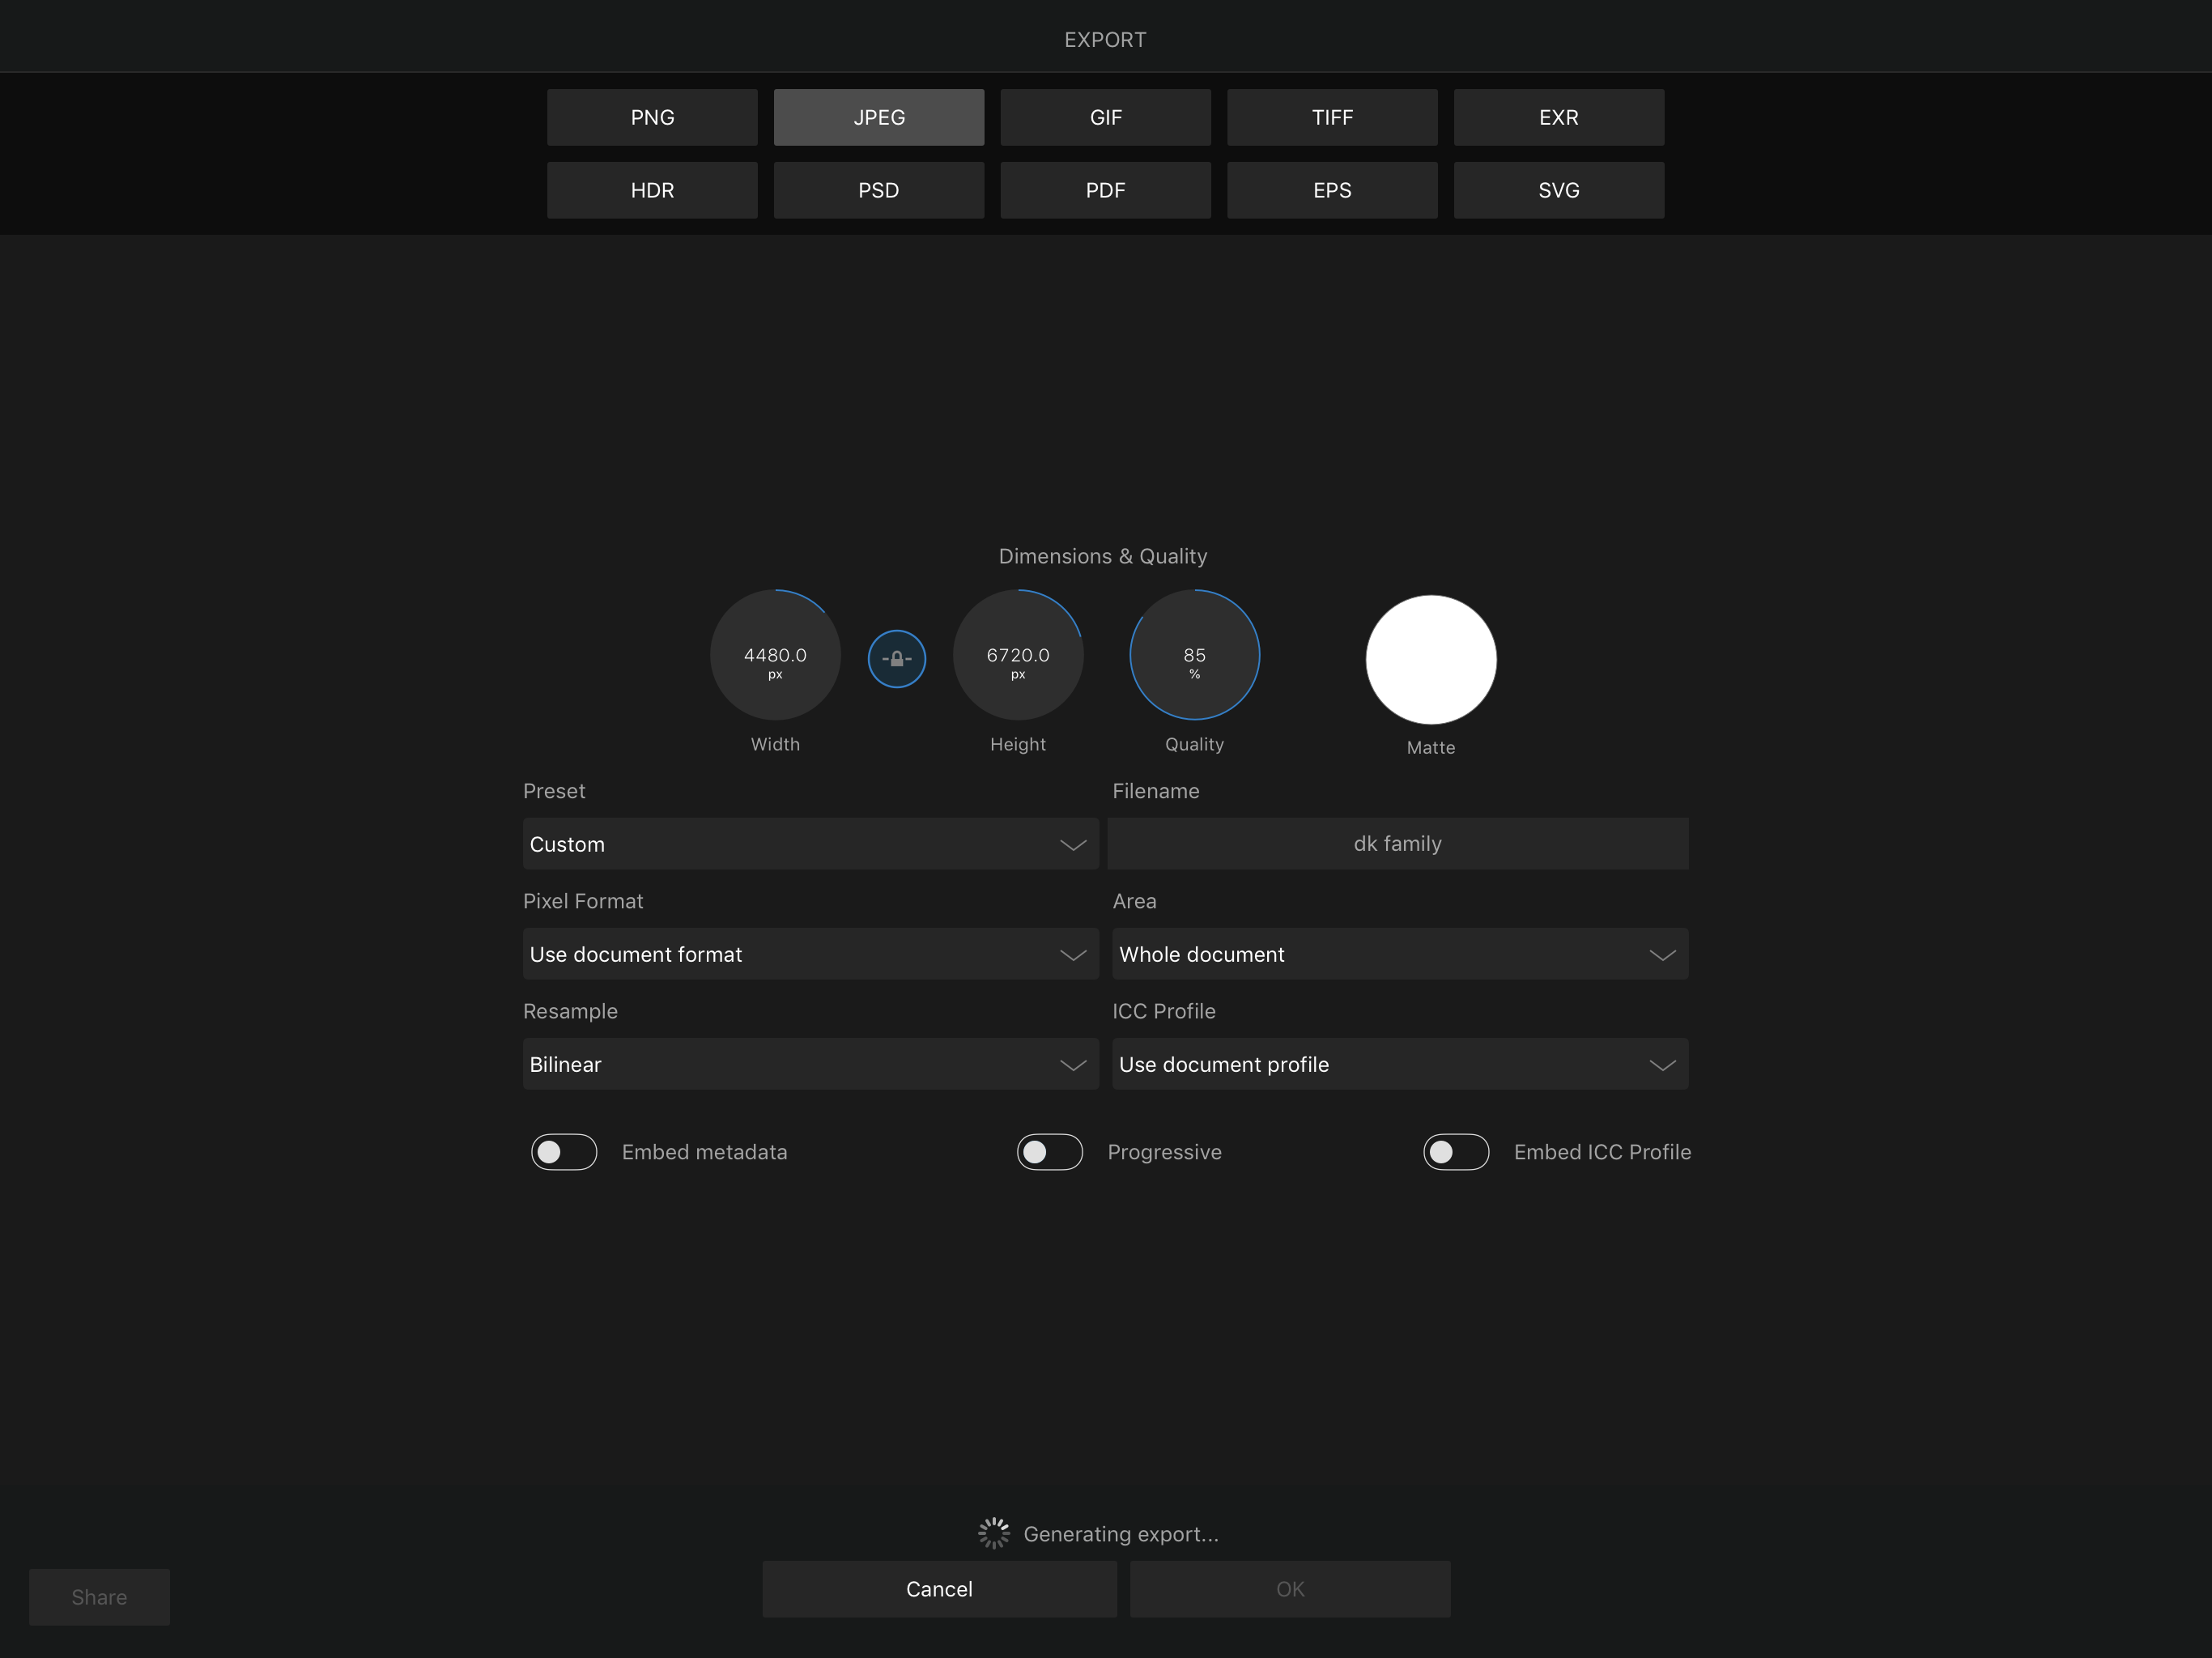This screenshot has height=1658, width=2212.
Task: Click the Generating export status text
Action: point(1121,1534)
